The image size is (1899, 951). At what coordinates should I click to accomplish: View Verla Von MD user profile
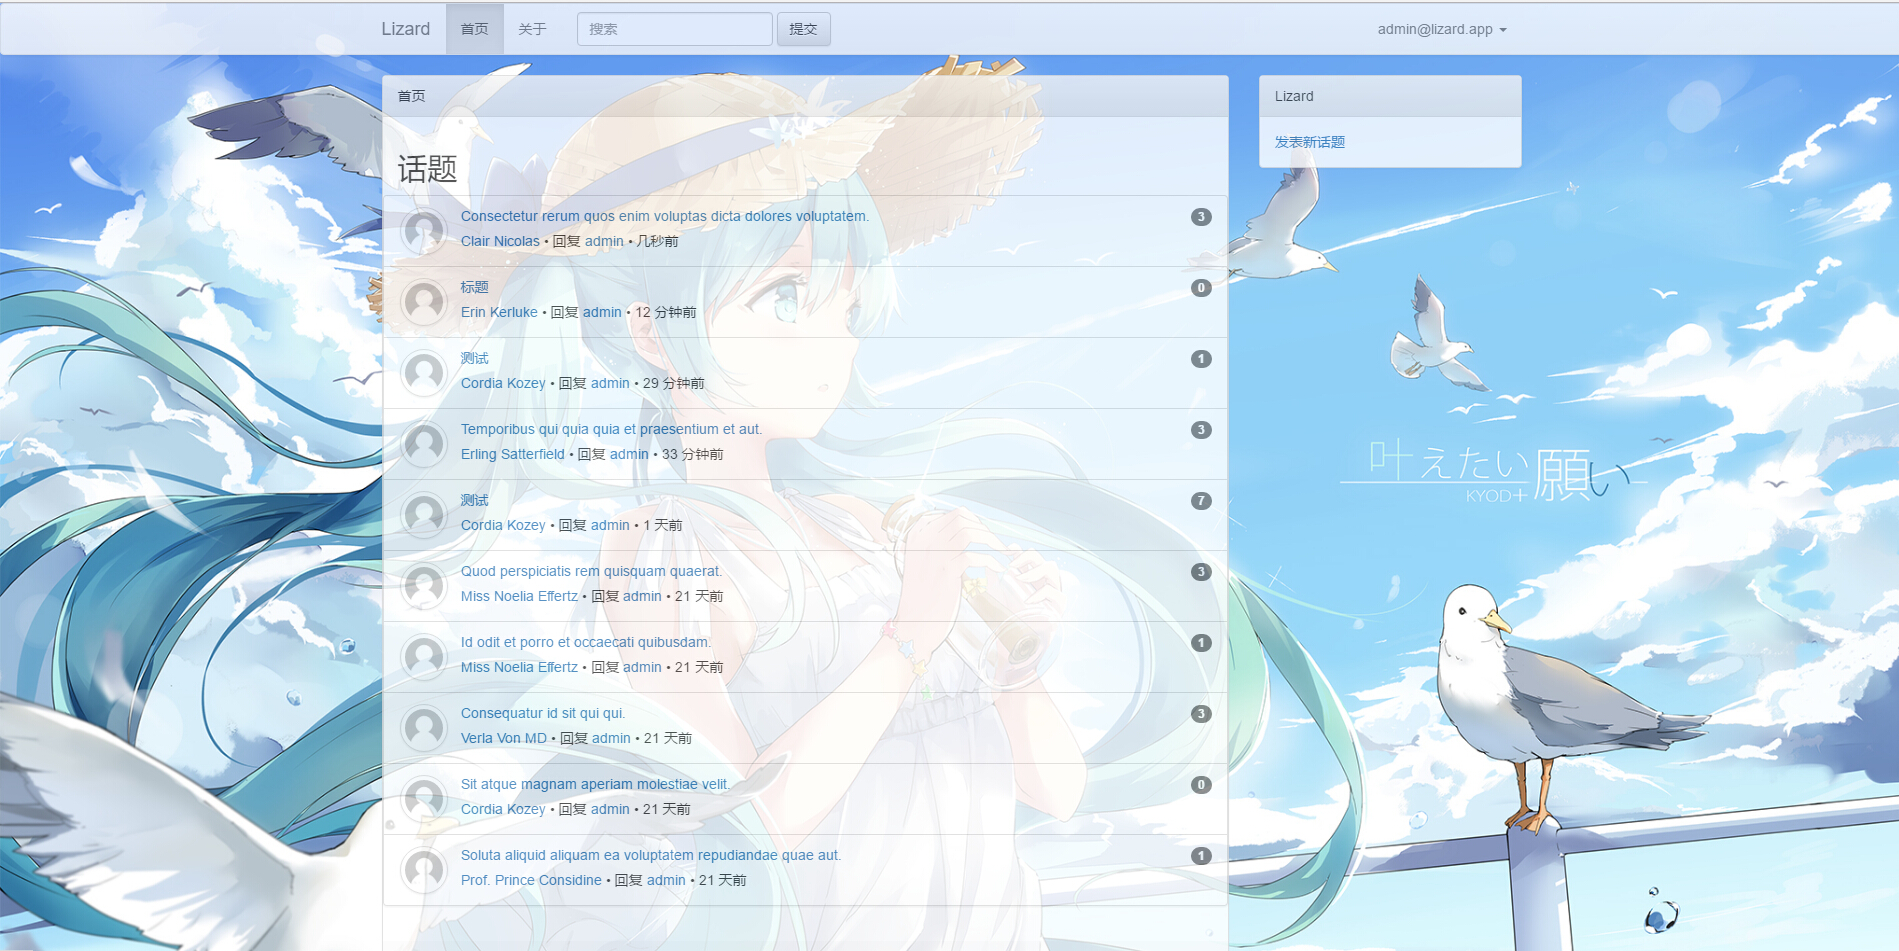pyautogui.click(x=504, y=738)
